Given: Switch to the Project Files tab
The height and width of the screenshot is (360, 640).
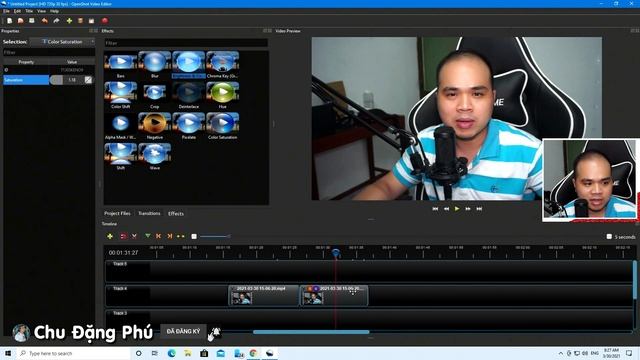Looking at the screenshot, I should [x=117, y=213].
